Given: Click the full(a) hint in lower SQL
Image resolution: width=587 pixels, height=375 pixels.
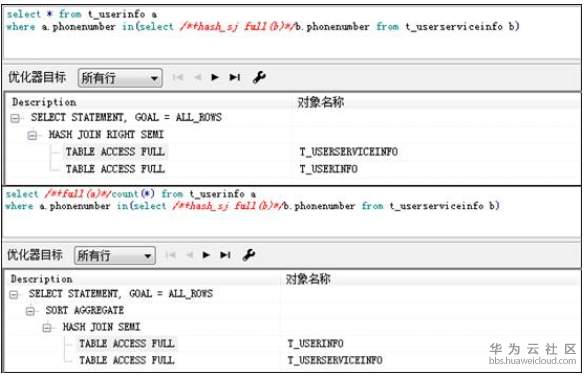Looking at the screenshot, I should (x=78, y=194).
